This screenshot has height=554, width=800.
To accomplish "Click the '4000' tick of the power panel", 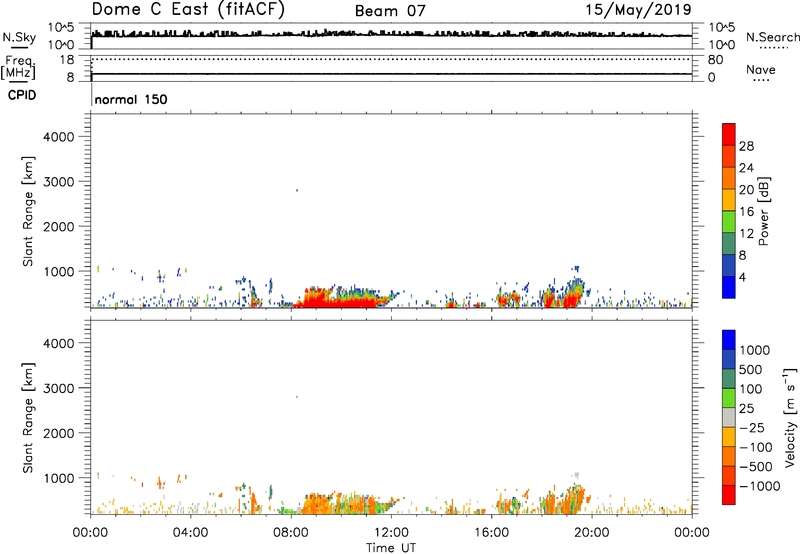I will pyautogui.click(x=58, y=137).
